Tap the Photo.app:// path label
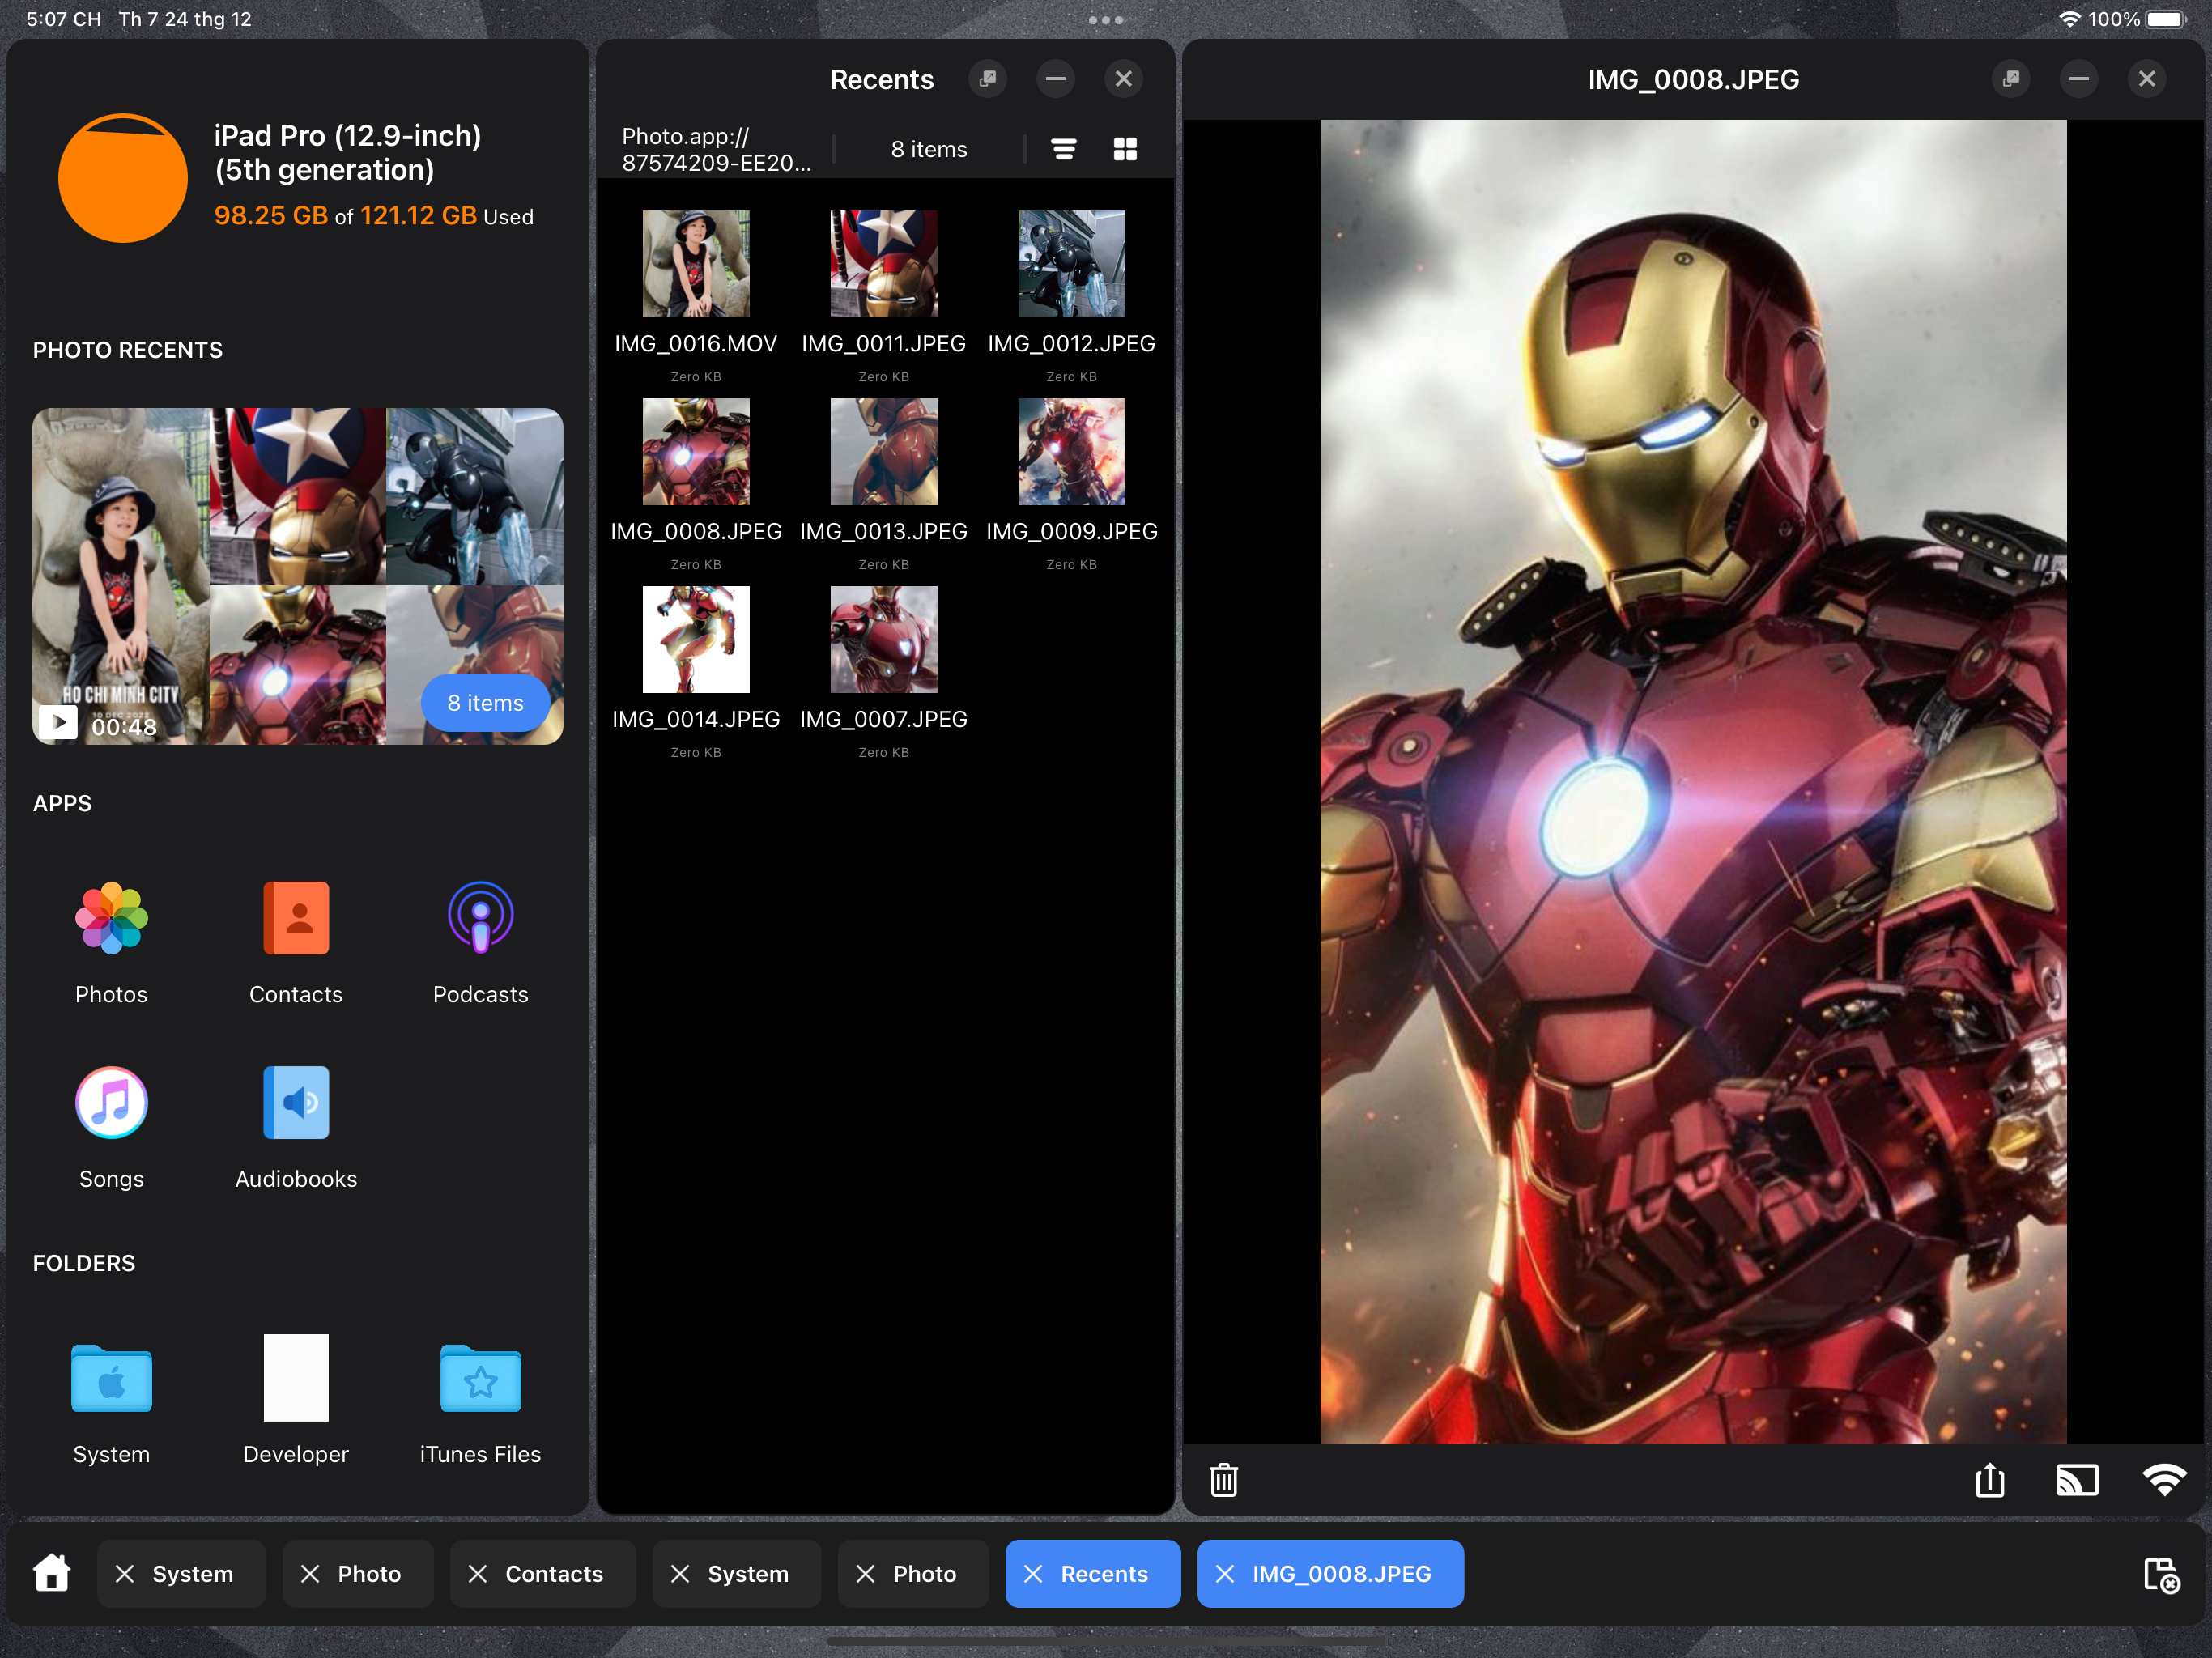Viewport: 2212px width, 1658px height. [x=716, y=149]
